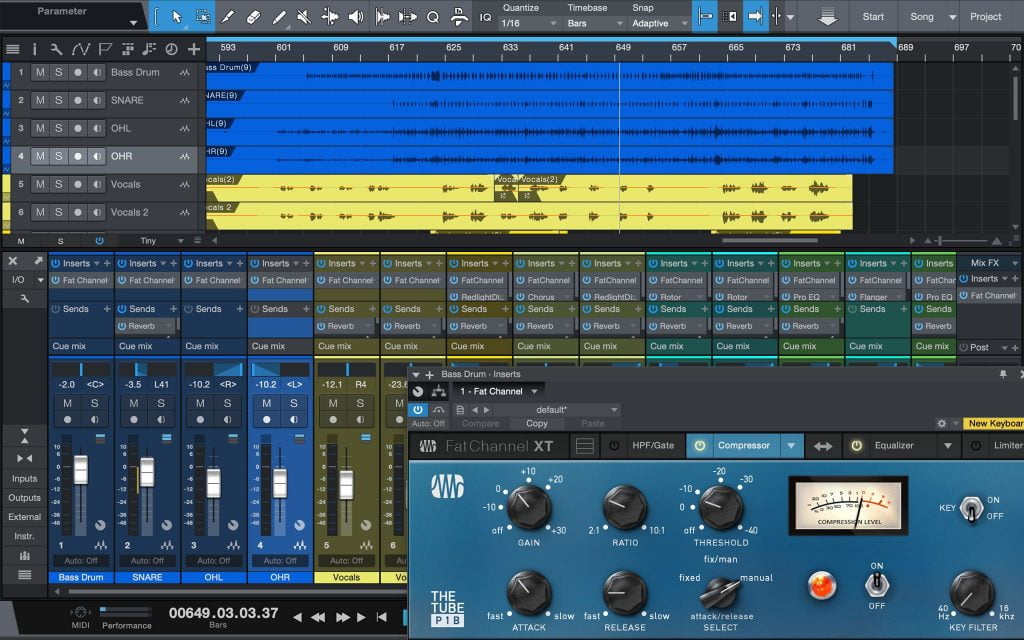
Task: Solo the SNARE track
Action: tap(59, 101)
